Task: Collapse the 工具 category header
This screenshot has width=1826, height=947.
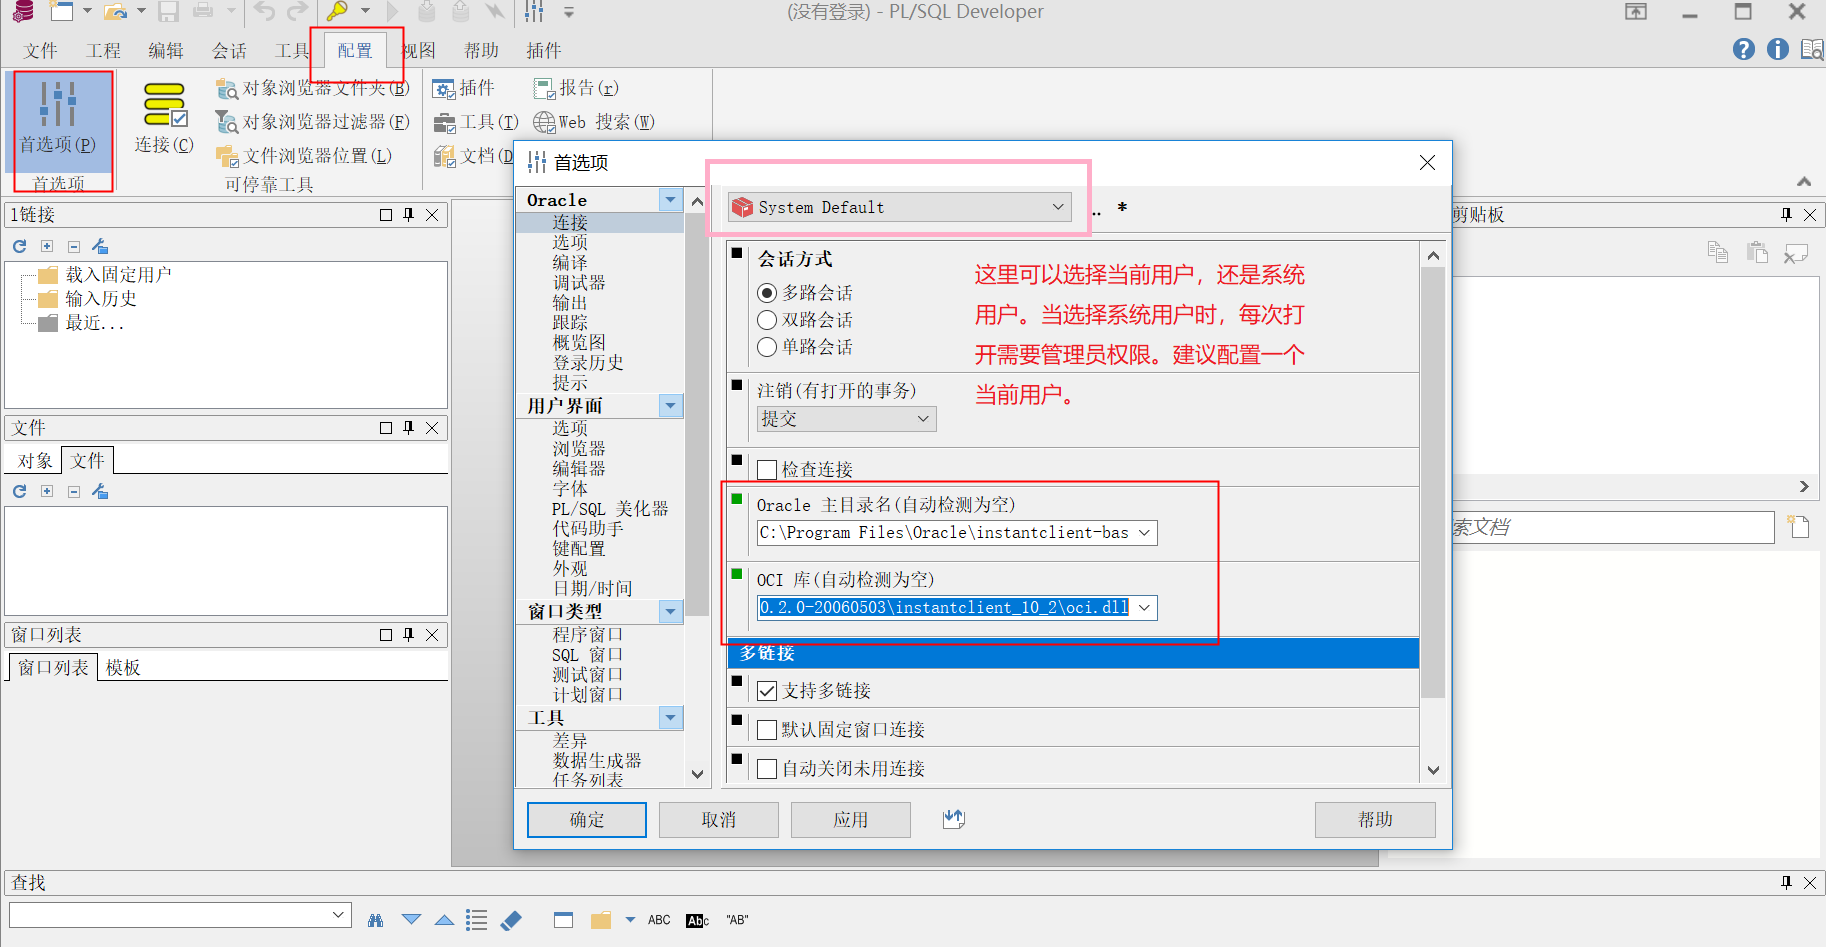Action: coord(671,718)
